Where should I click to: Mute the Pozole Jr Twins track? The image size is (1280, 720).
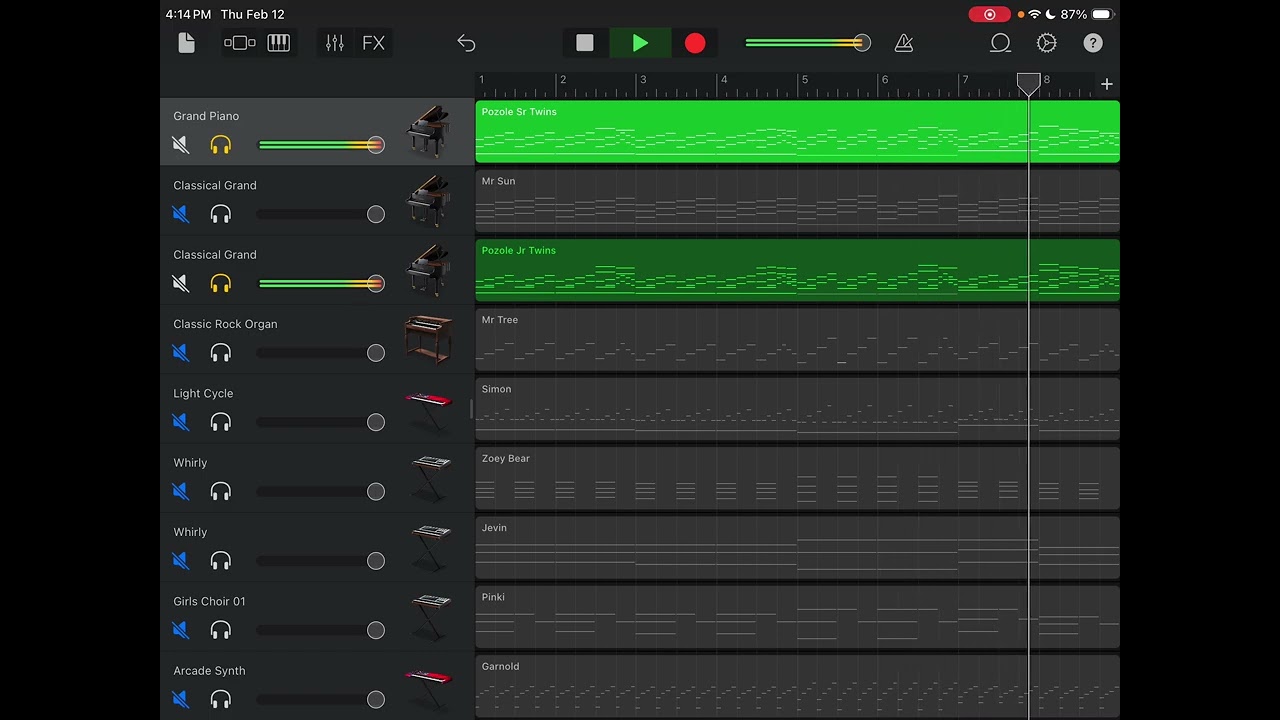(x=181, y=283)
